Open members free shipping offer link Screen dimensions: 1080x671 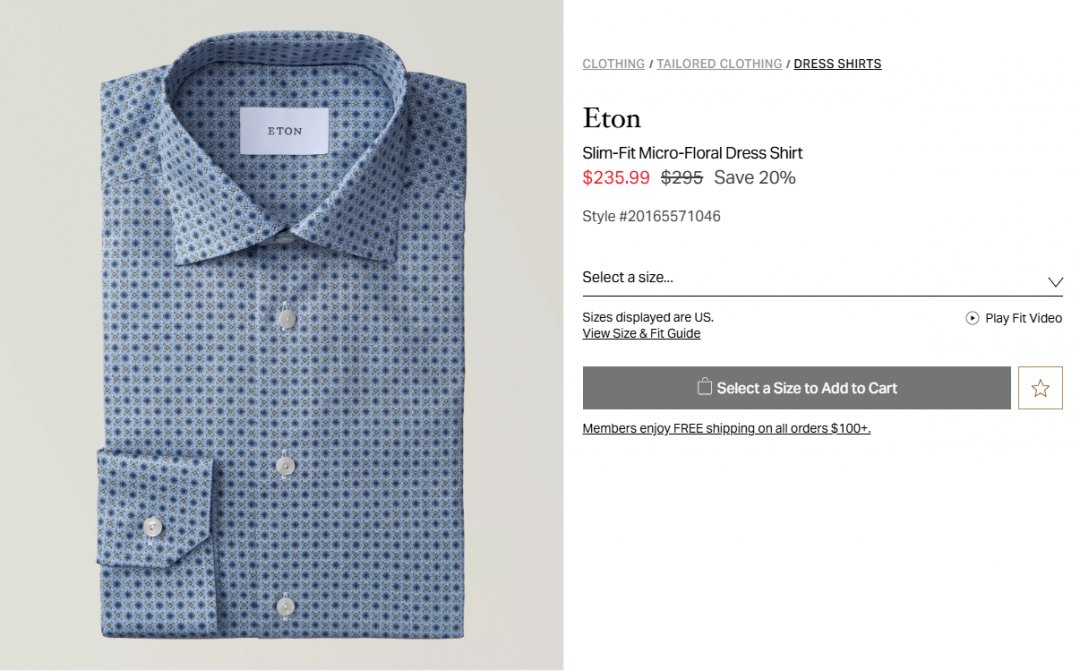tap(727, 429)
